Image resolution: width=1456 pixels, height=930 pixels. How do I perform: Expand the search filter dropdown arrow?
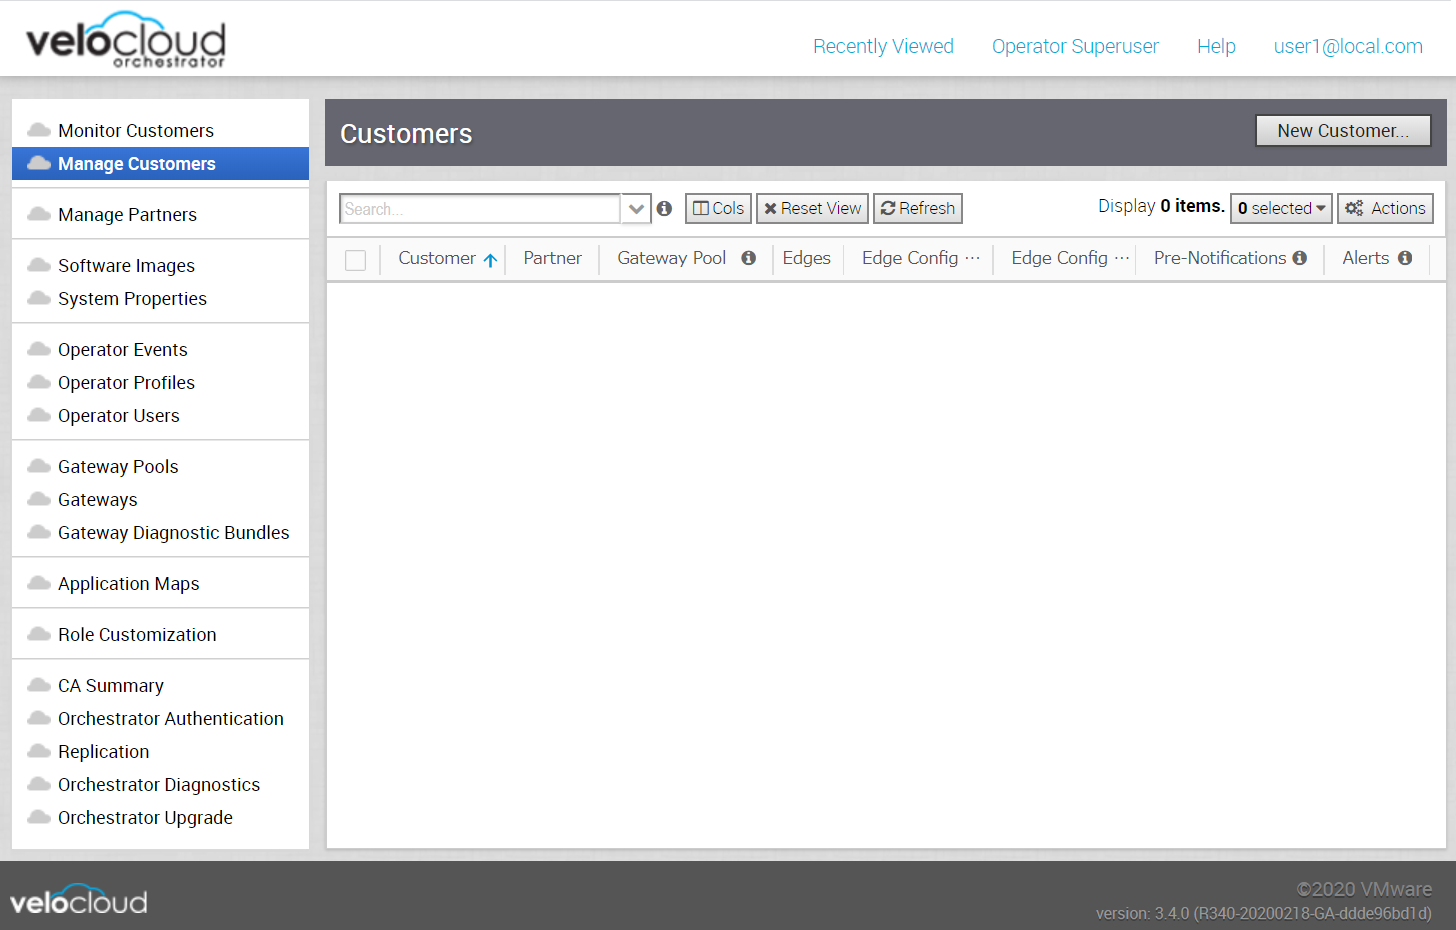coord(636,209)
